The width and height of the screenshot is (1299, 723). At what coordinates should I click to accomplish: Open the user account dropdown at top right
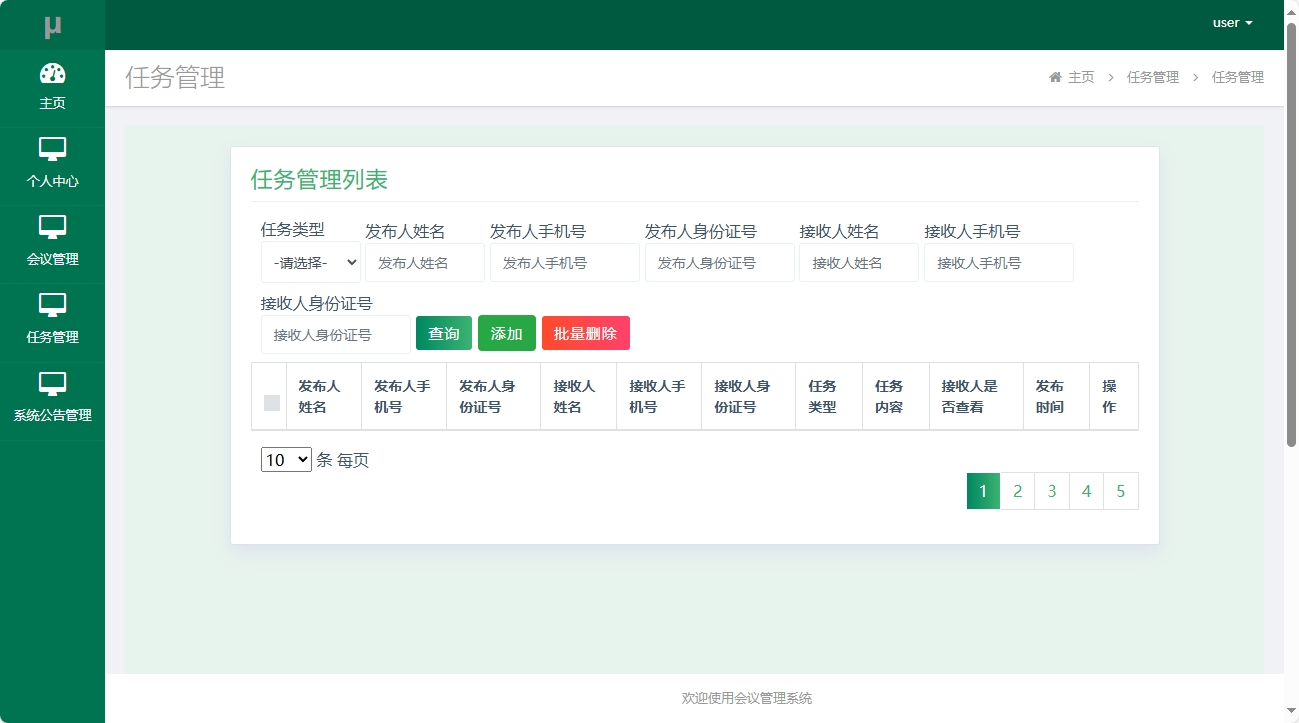coord(1231,22)
